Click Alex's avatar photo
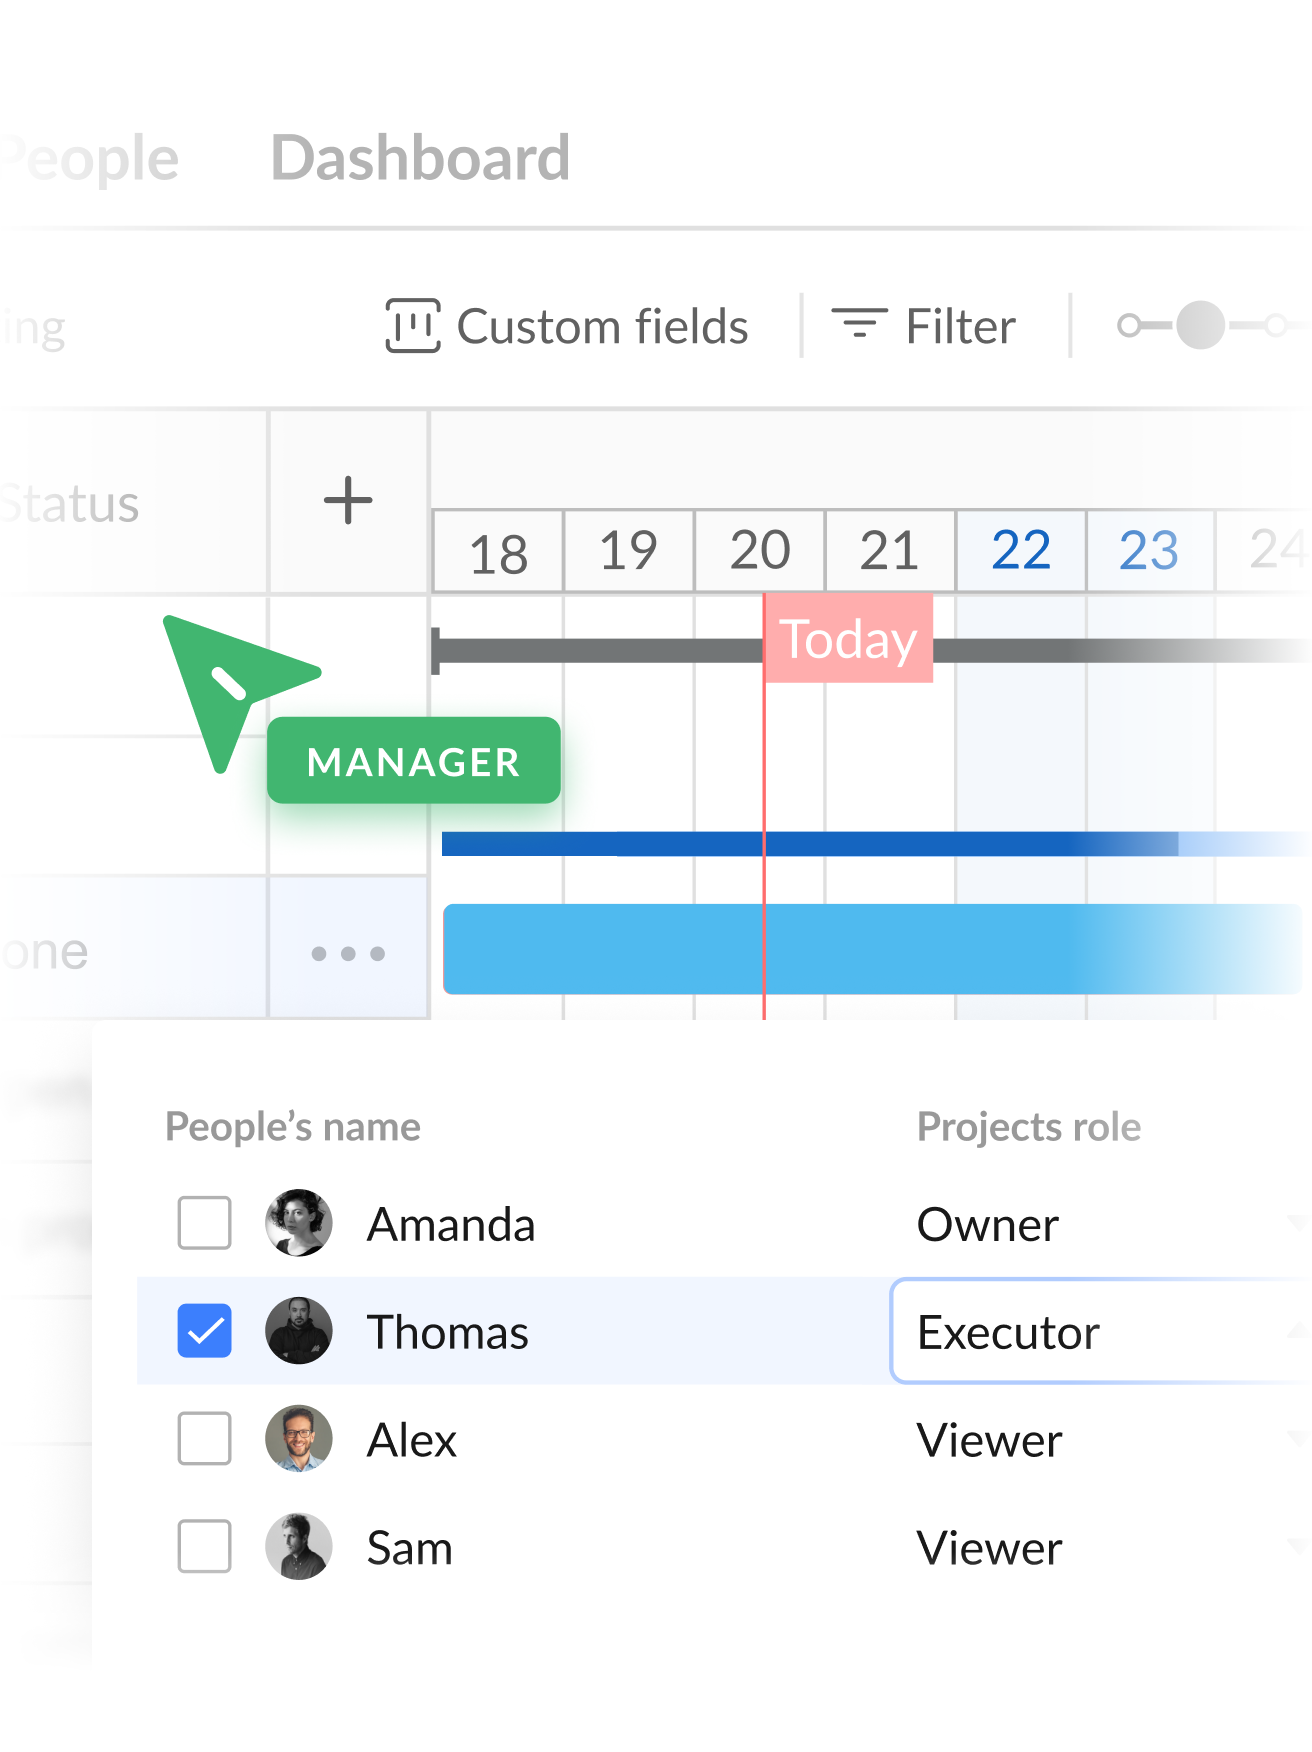 [x=298, y=1439]
